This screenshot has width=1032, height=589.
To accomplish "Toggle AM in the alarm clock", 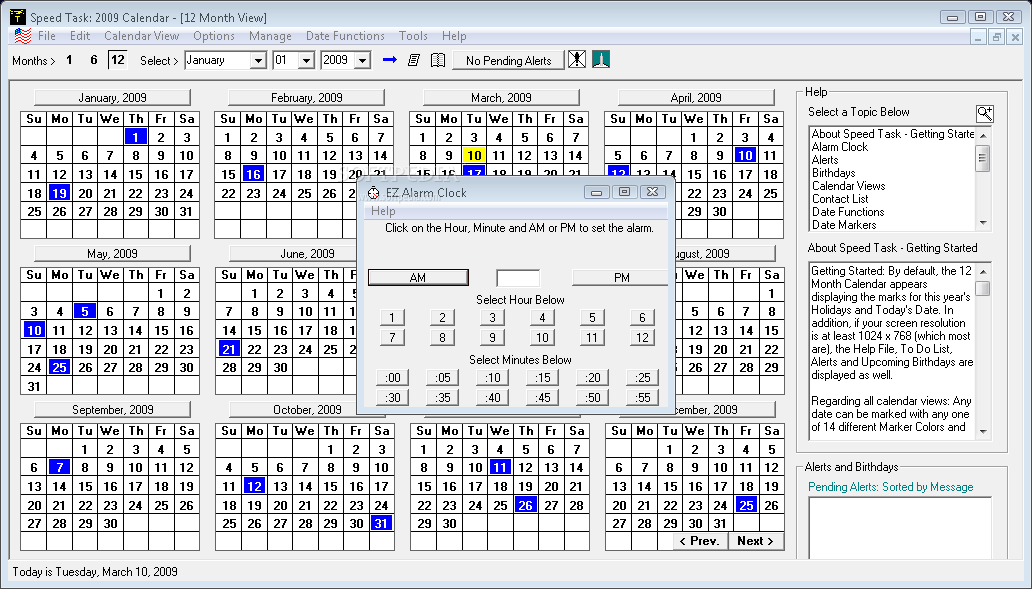I will (x=418, y=278).
